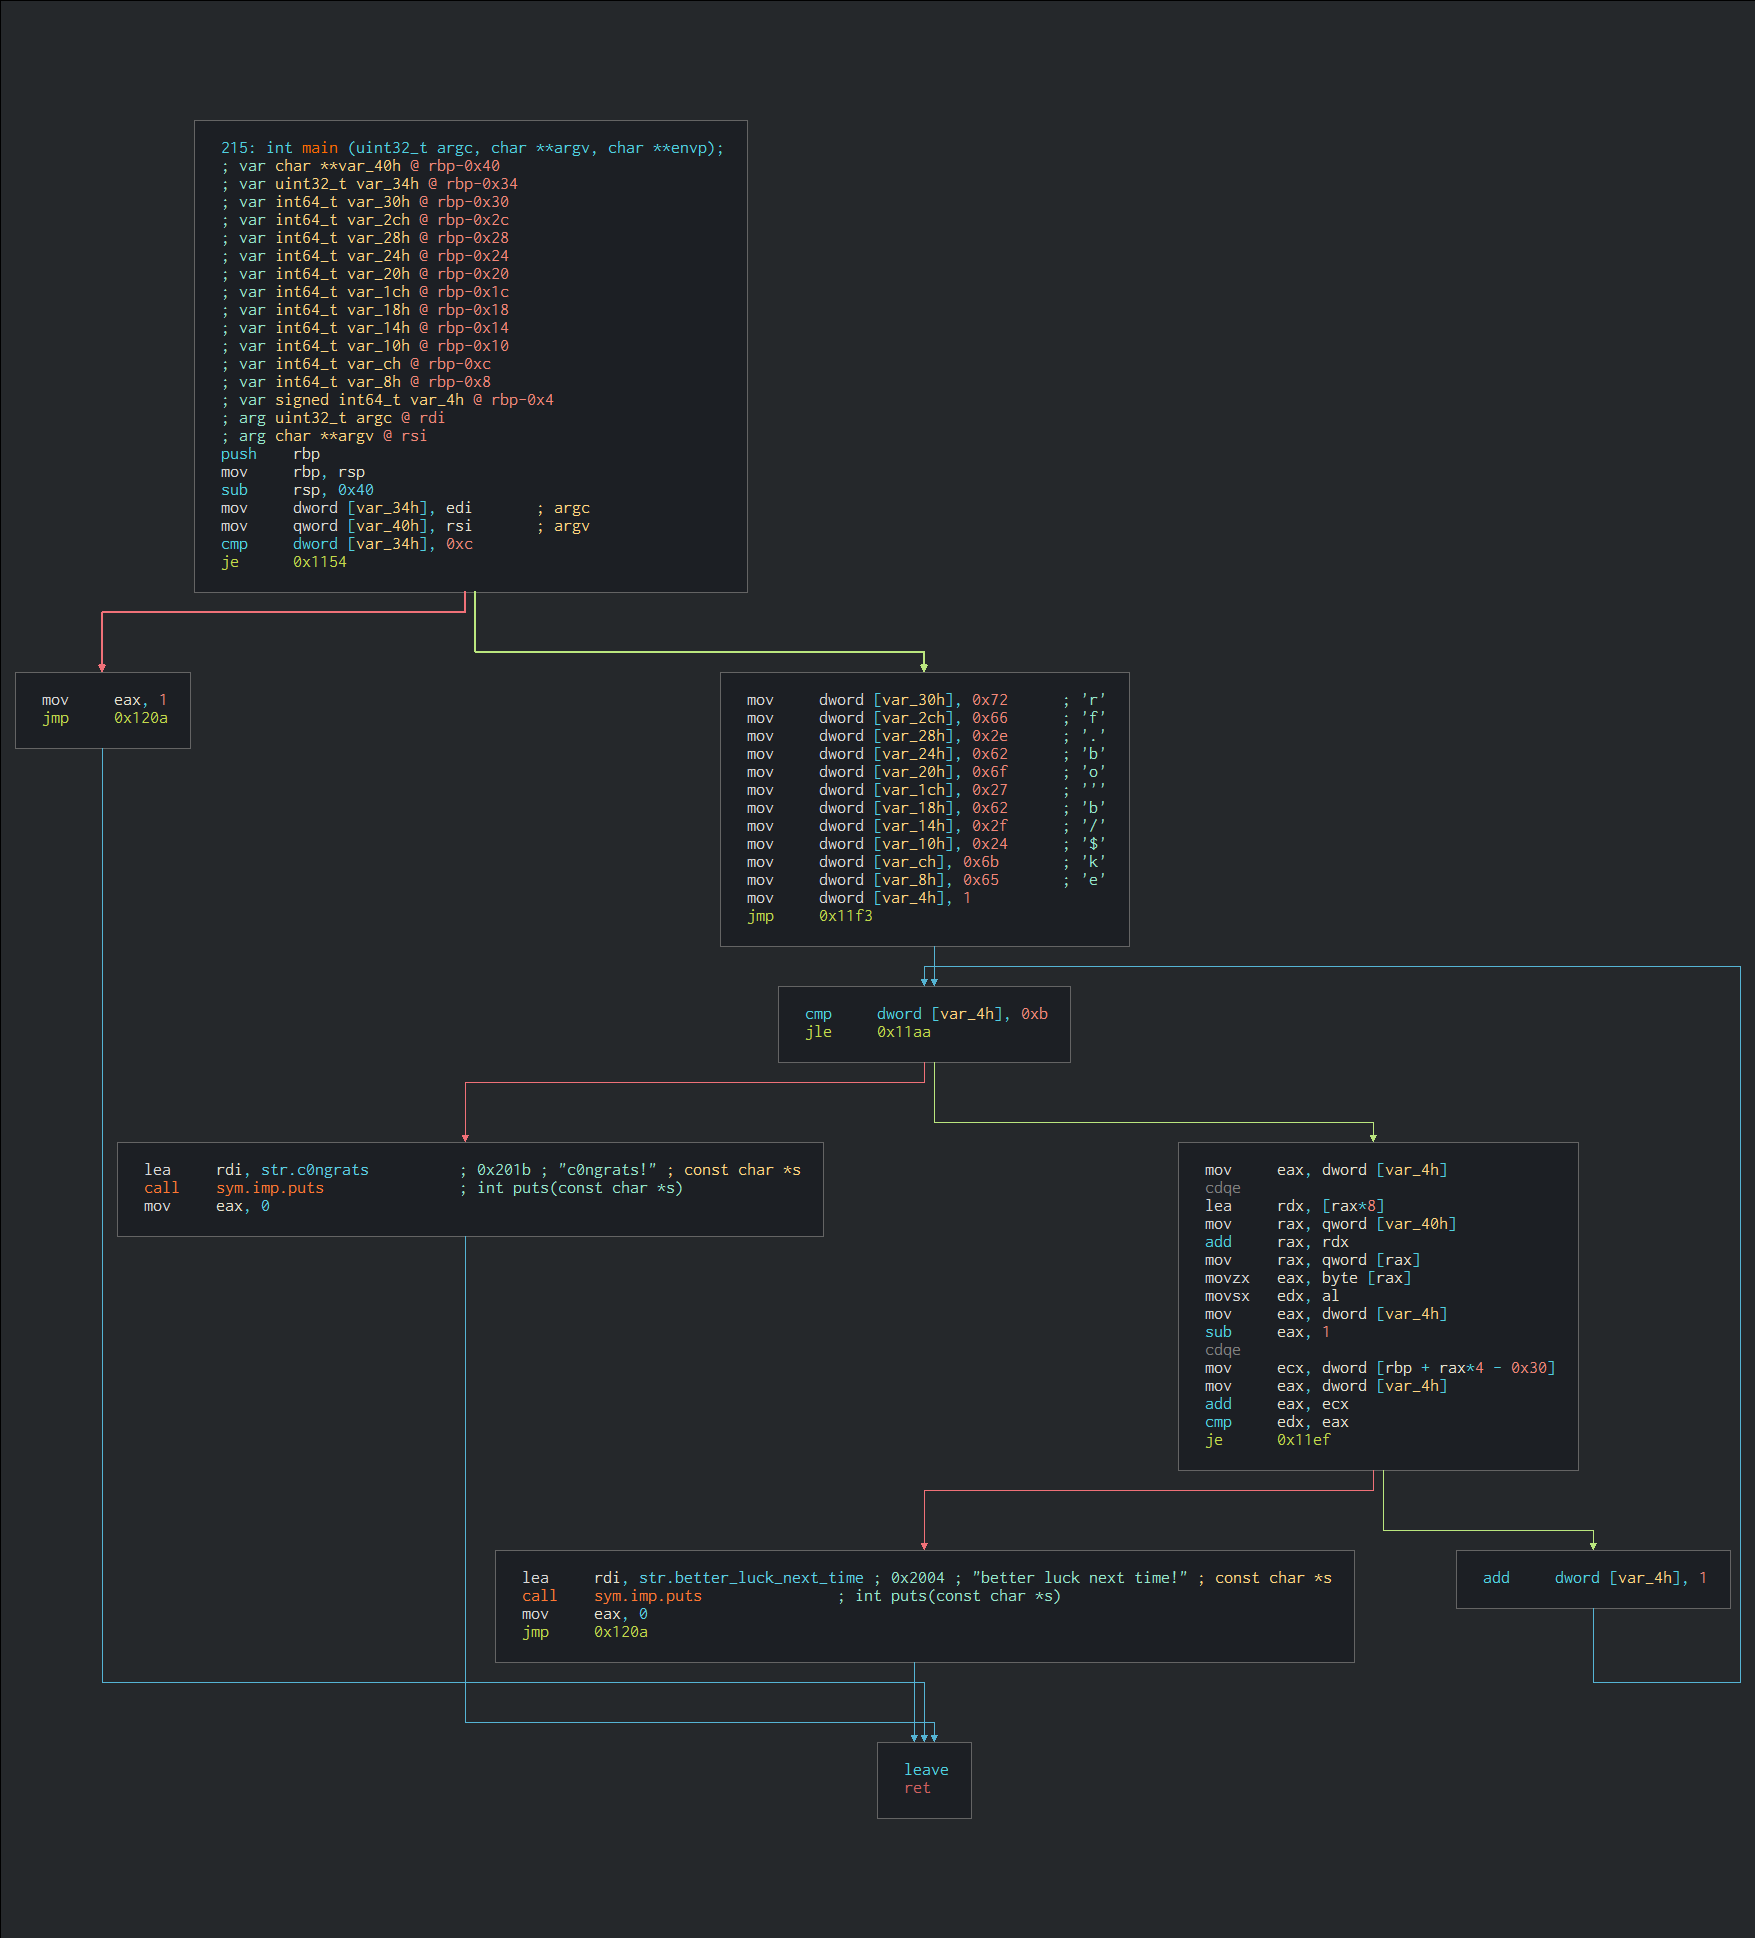Select the 'lea rdx, [rax*8]' instruction
The width and height of the screenshot is (1755, 1938).
pos(1295,1206)
